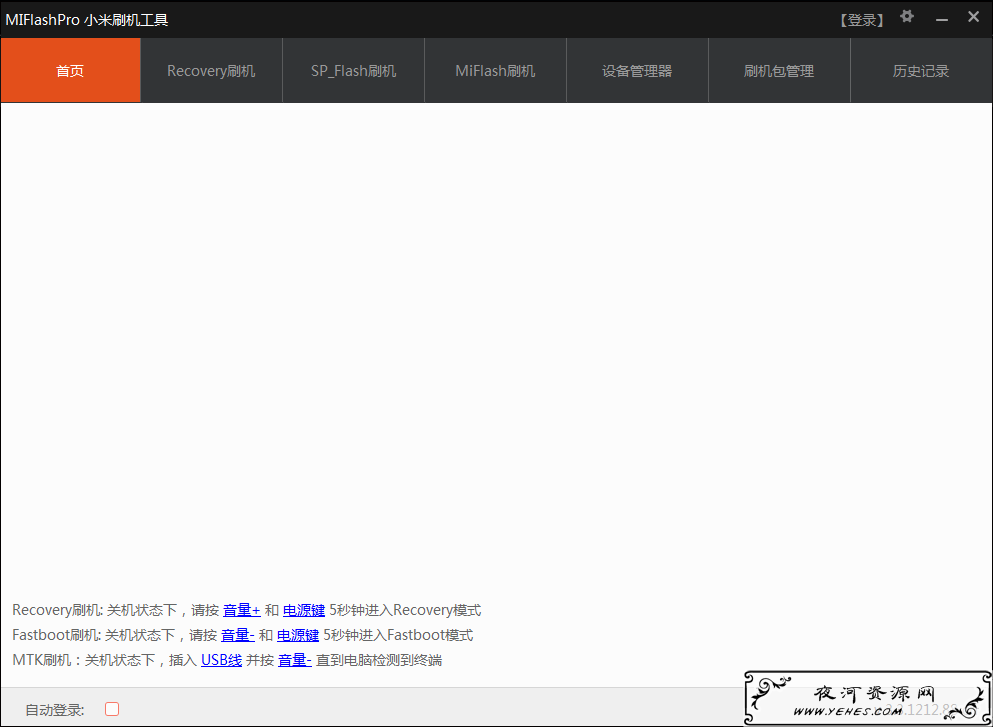Click the 音量- link in the MTK刷机 line
Viewport: 993px width, 727px height.
pos(294,661)
